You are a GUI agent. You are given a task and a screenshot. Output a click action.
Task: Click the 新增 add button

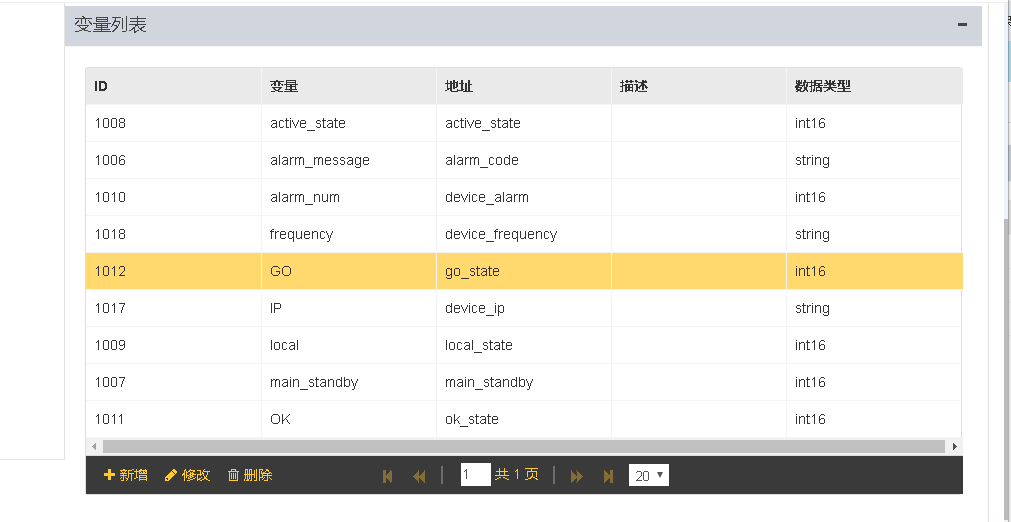(x=126, y=476)
